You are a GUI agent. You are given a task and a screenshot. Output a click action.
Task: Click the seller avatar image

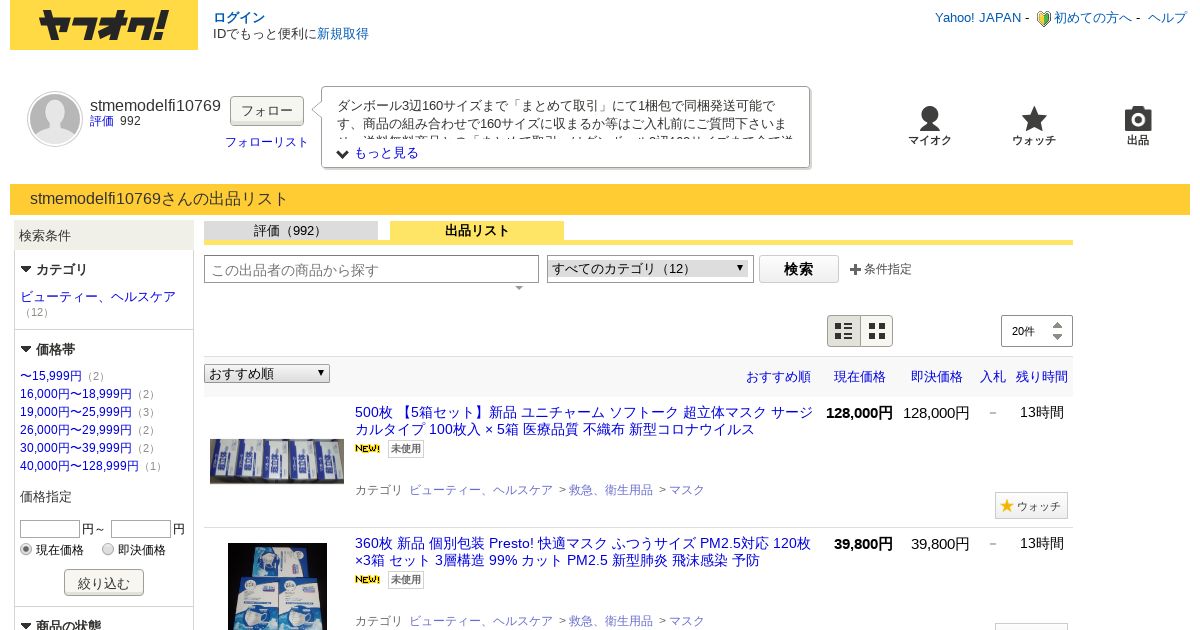(x=55, y=119)
